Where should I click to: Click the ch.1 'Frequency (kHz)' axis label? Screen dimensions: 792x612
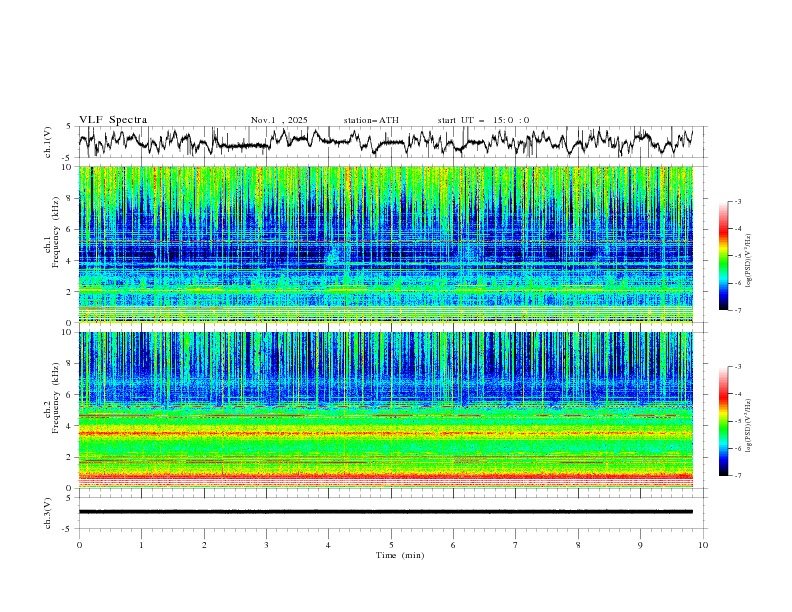[x=56, y=233]
